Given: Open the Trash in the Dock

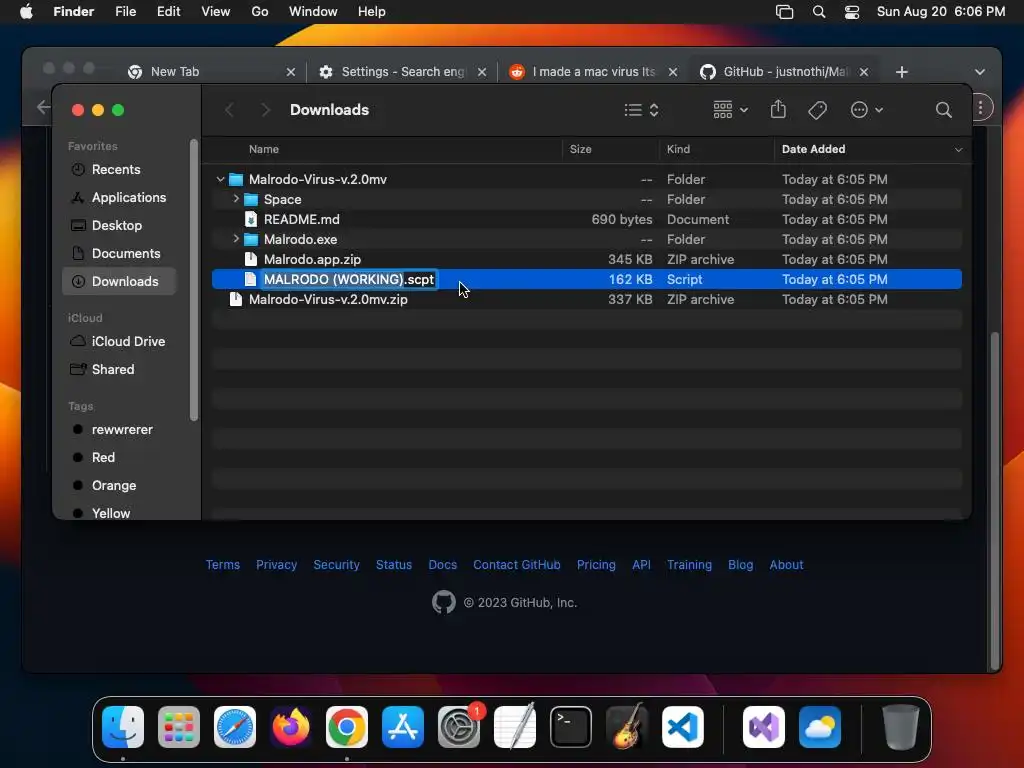Looking at the screenshot, I should coord(901,727).
